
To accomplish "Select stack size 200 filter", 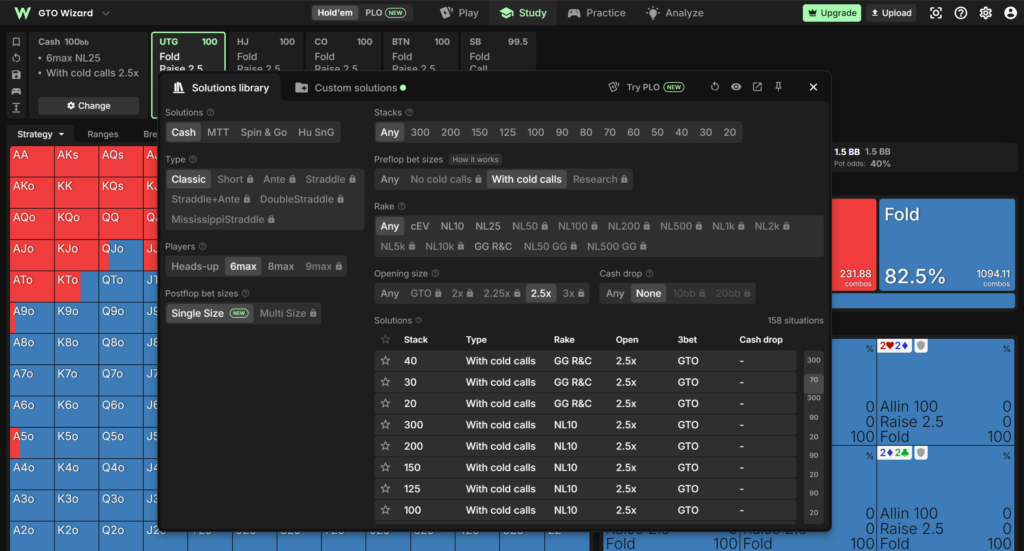I will pyautogui.click(x=450, y=133).
